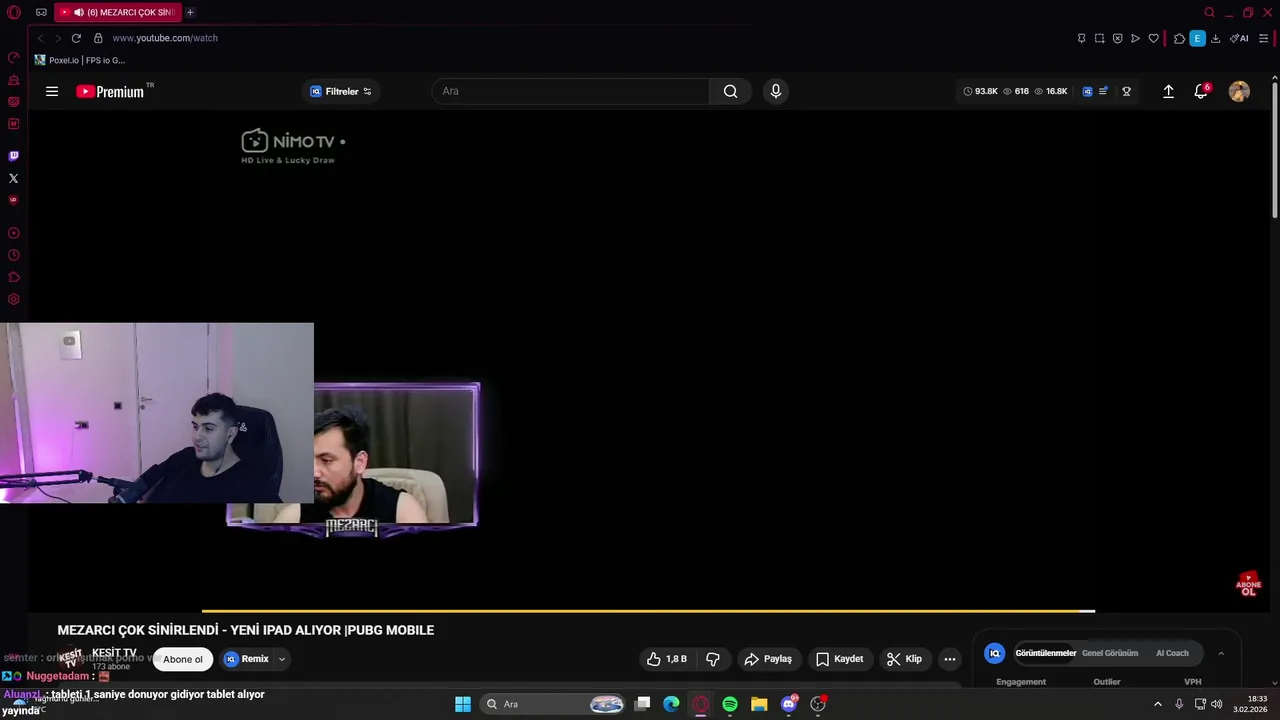Open YouTube guide hamburger menu
The height and width of the screenshot is (720, 1280).
pos(52,91)
